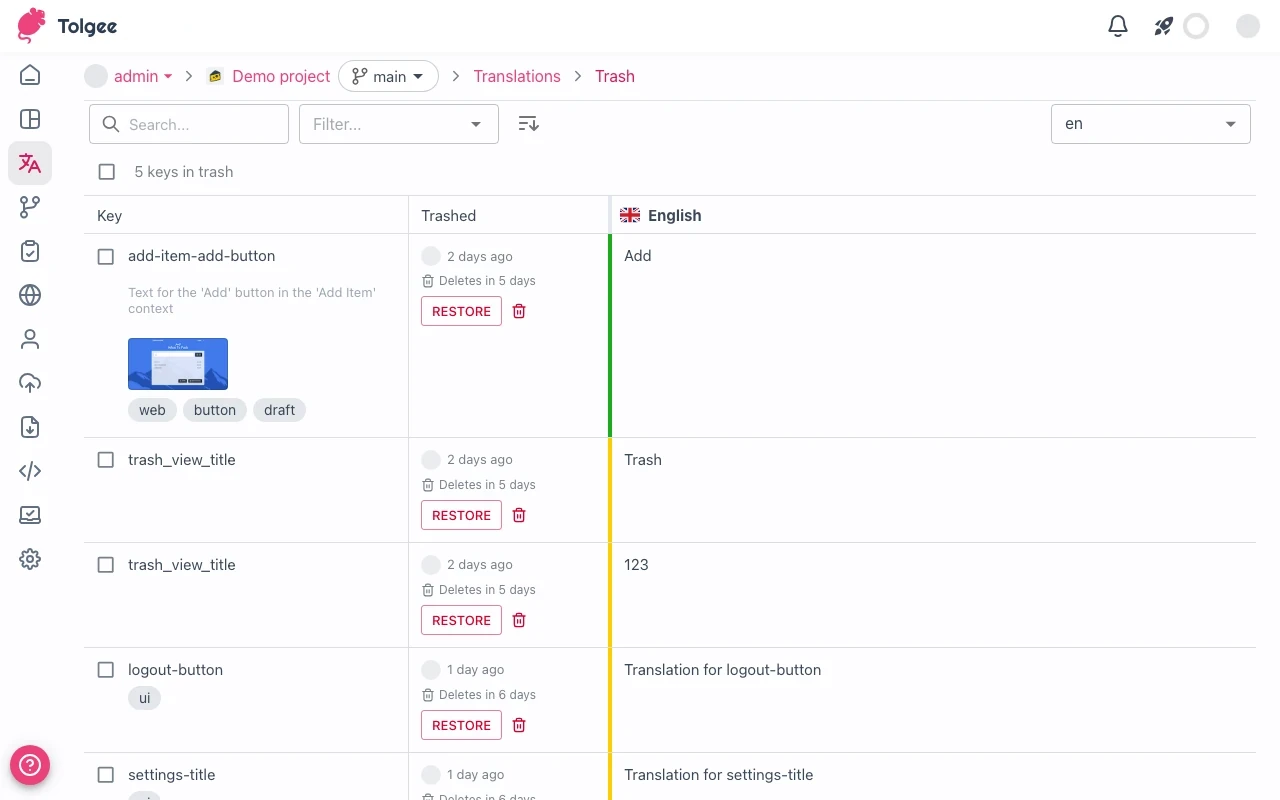This screenshot has width=1280, height=800.
Task: Navigate to the Translations breadcrumb
Action: (516, 76)
